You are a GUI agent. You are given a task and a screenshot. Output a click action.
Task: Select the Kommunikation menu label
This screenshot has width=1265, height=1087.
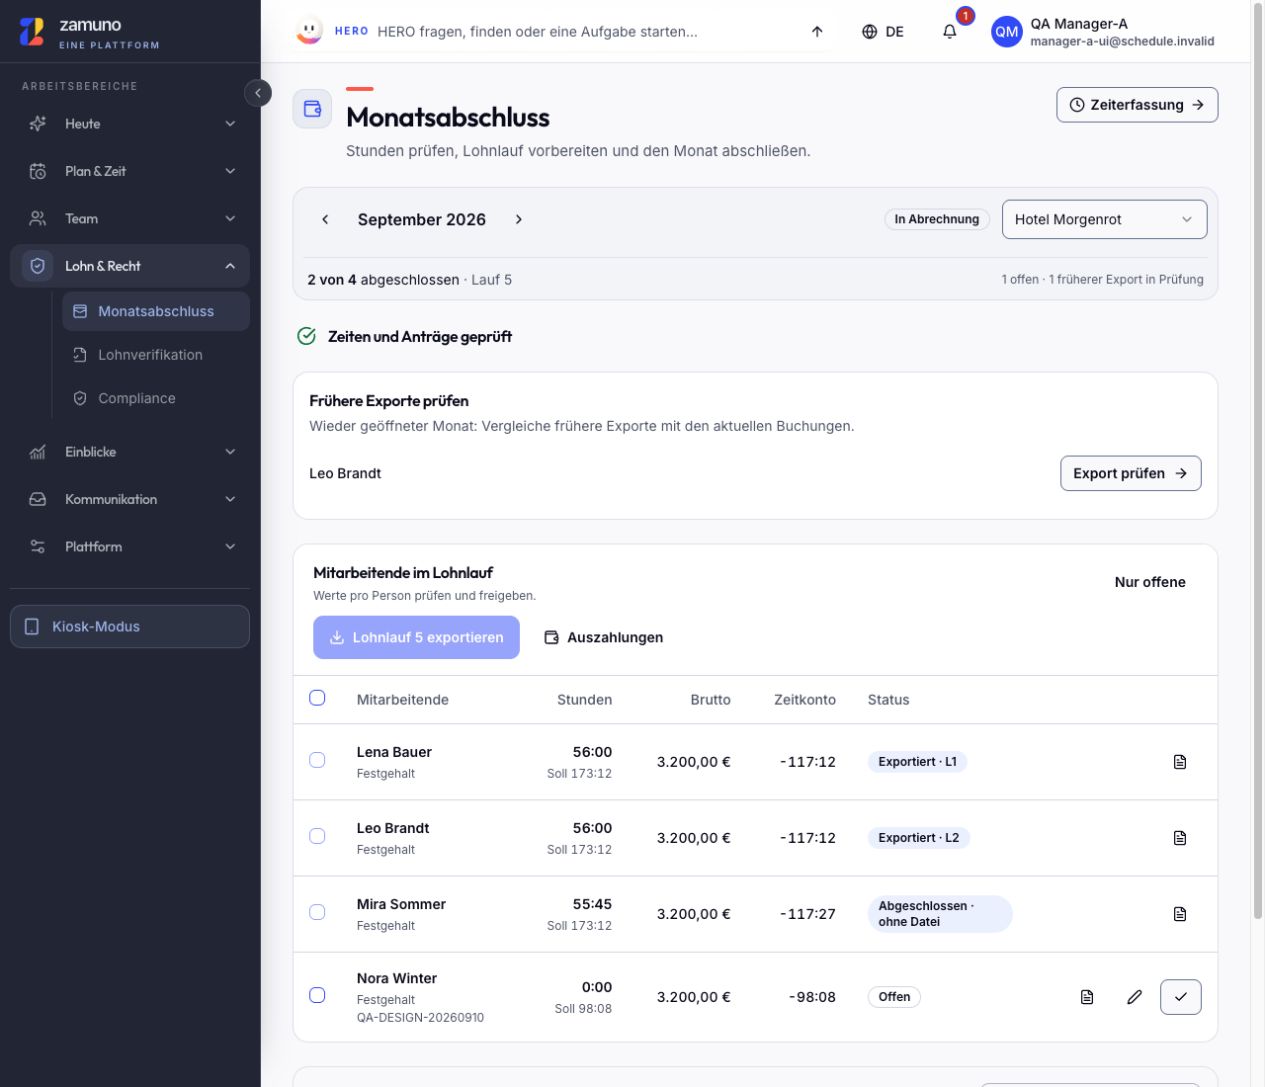(x=111, y=499)
